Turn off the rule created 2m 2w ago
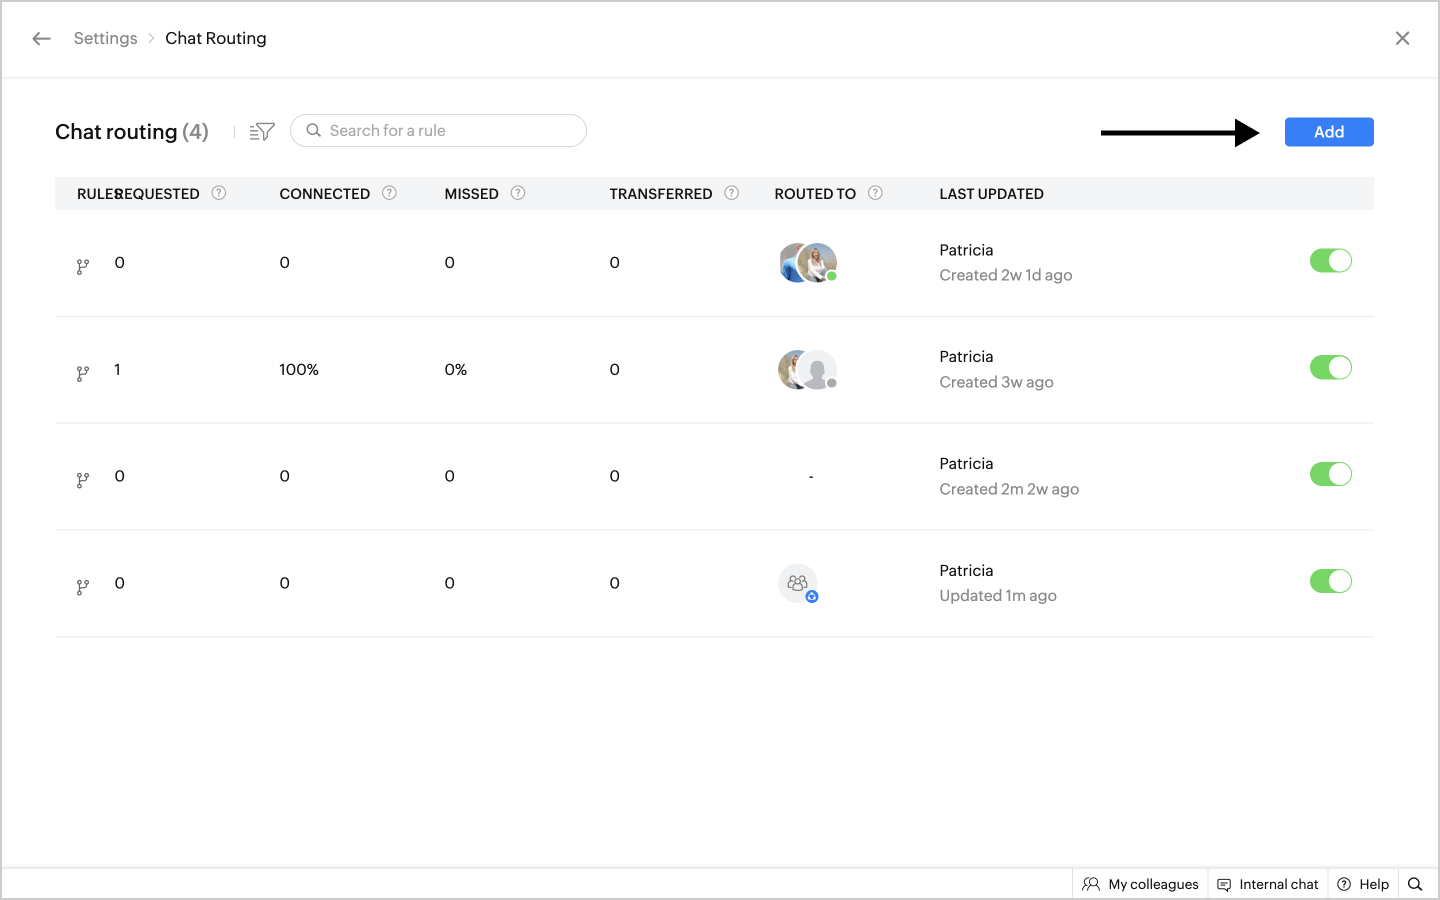This screenshot has height=900, width=1440. [x=1331, y=474]
